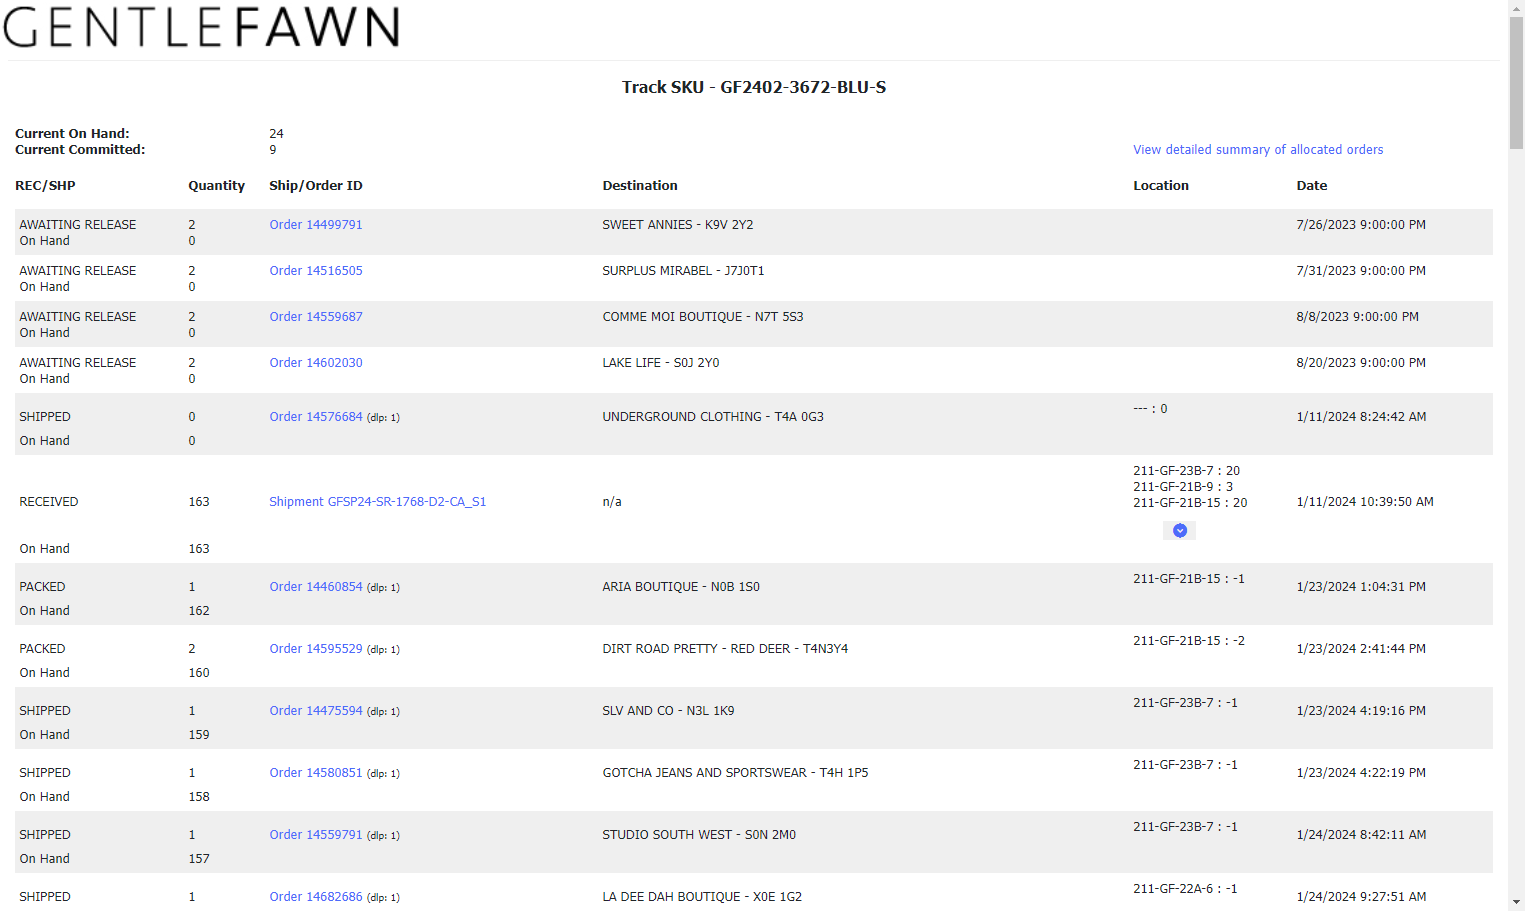Select 'SLV AND CO - N3L 1K9' destination

668,711
